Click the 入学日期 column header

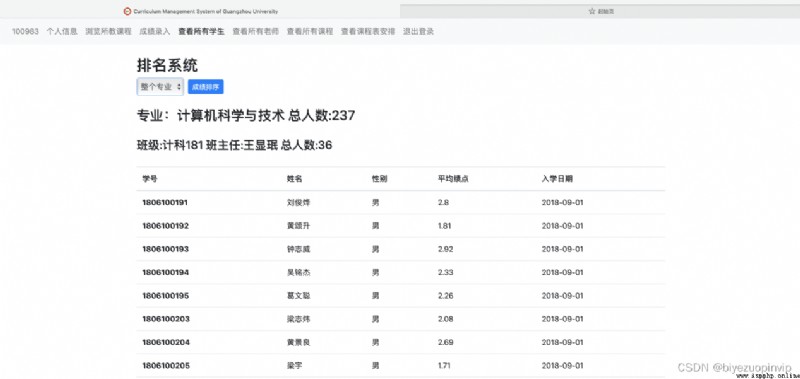pyautogui.click(x=557, y=179)
